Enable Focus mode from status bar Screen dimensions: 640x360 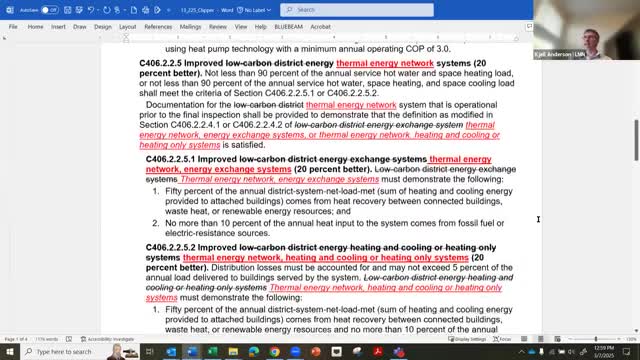click(x=502, y=339)
